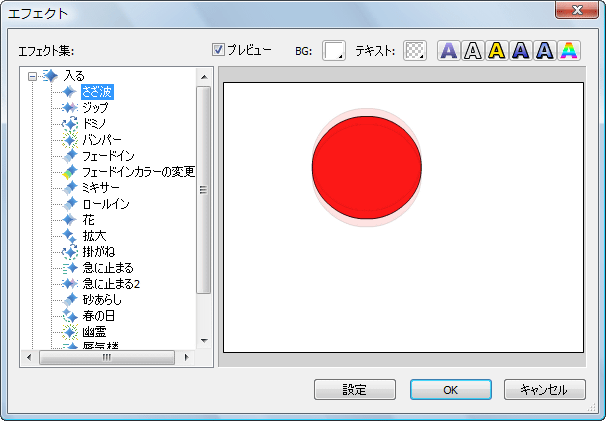Click the icon beside ドミノ effect
Screen dimensions: 606x421
click(70, 124)
